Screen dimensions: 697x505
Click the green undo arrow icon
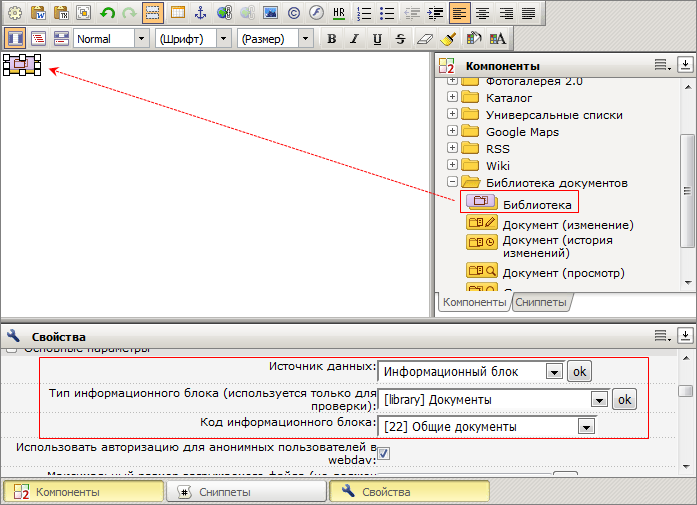pyautogui.click(x=107, y=13)
